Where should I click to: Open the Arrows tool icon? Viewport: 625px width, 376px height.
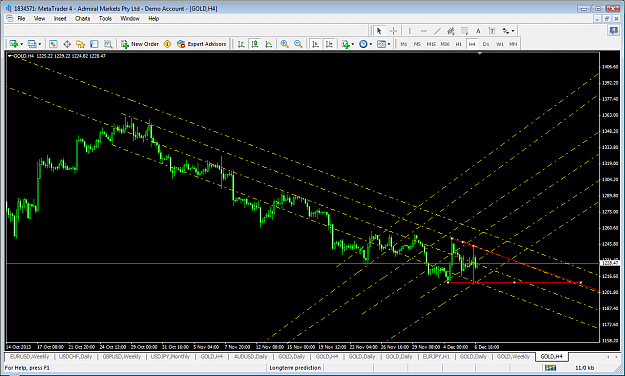point(505,31)
